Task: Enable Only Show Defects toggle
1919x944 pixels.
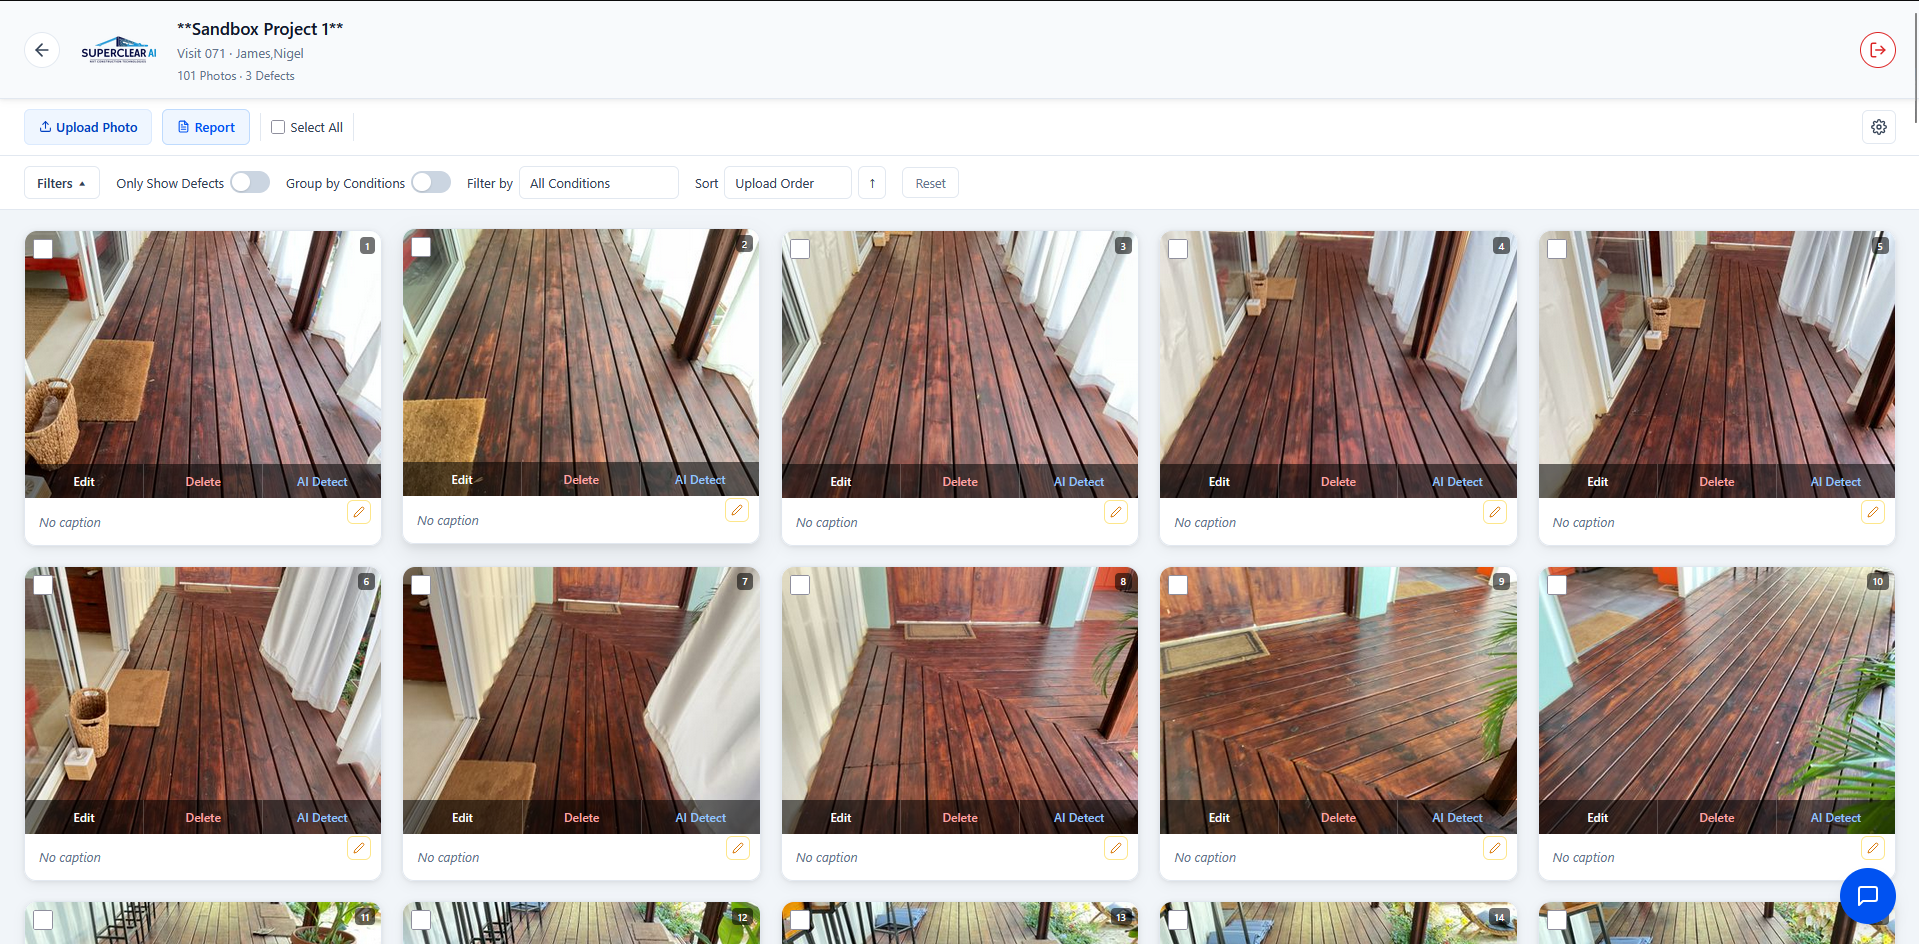Action: pos(250,182)
